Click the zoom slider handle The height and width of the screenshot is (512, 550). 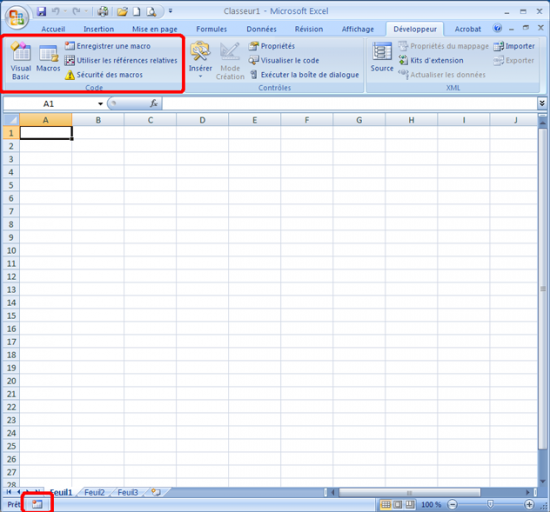coord(490,505)
